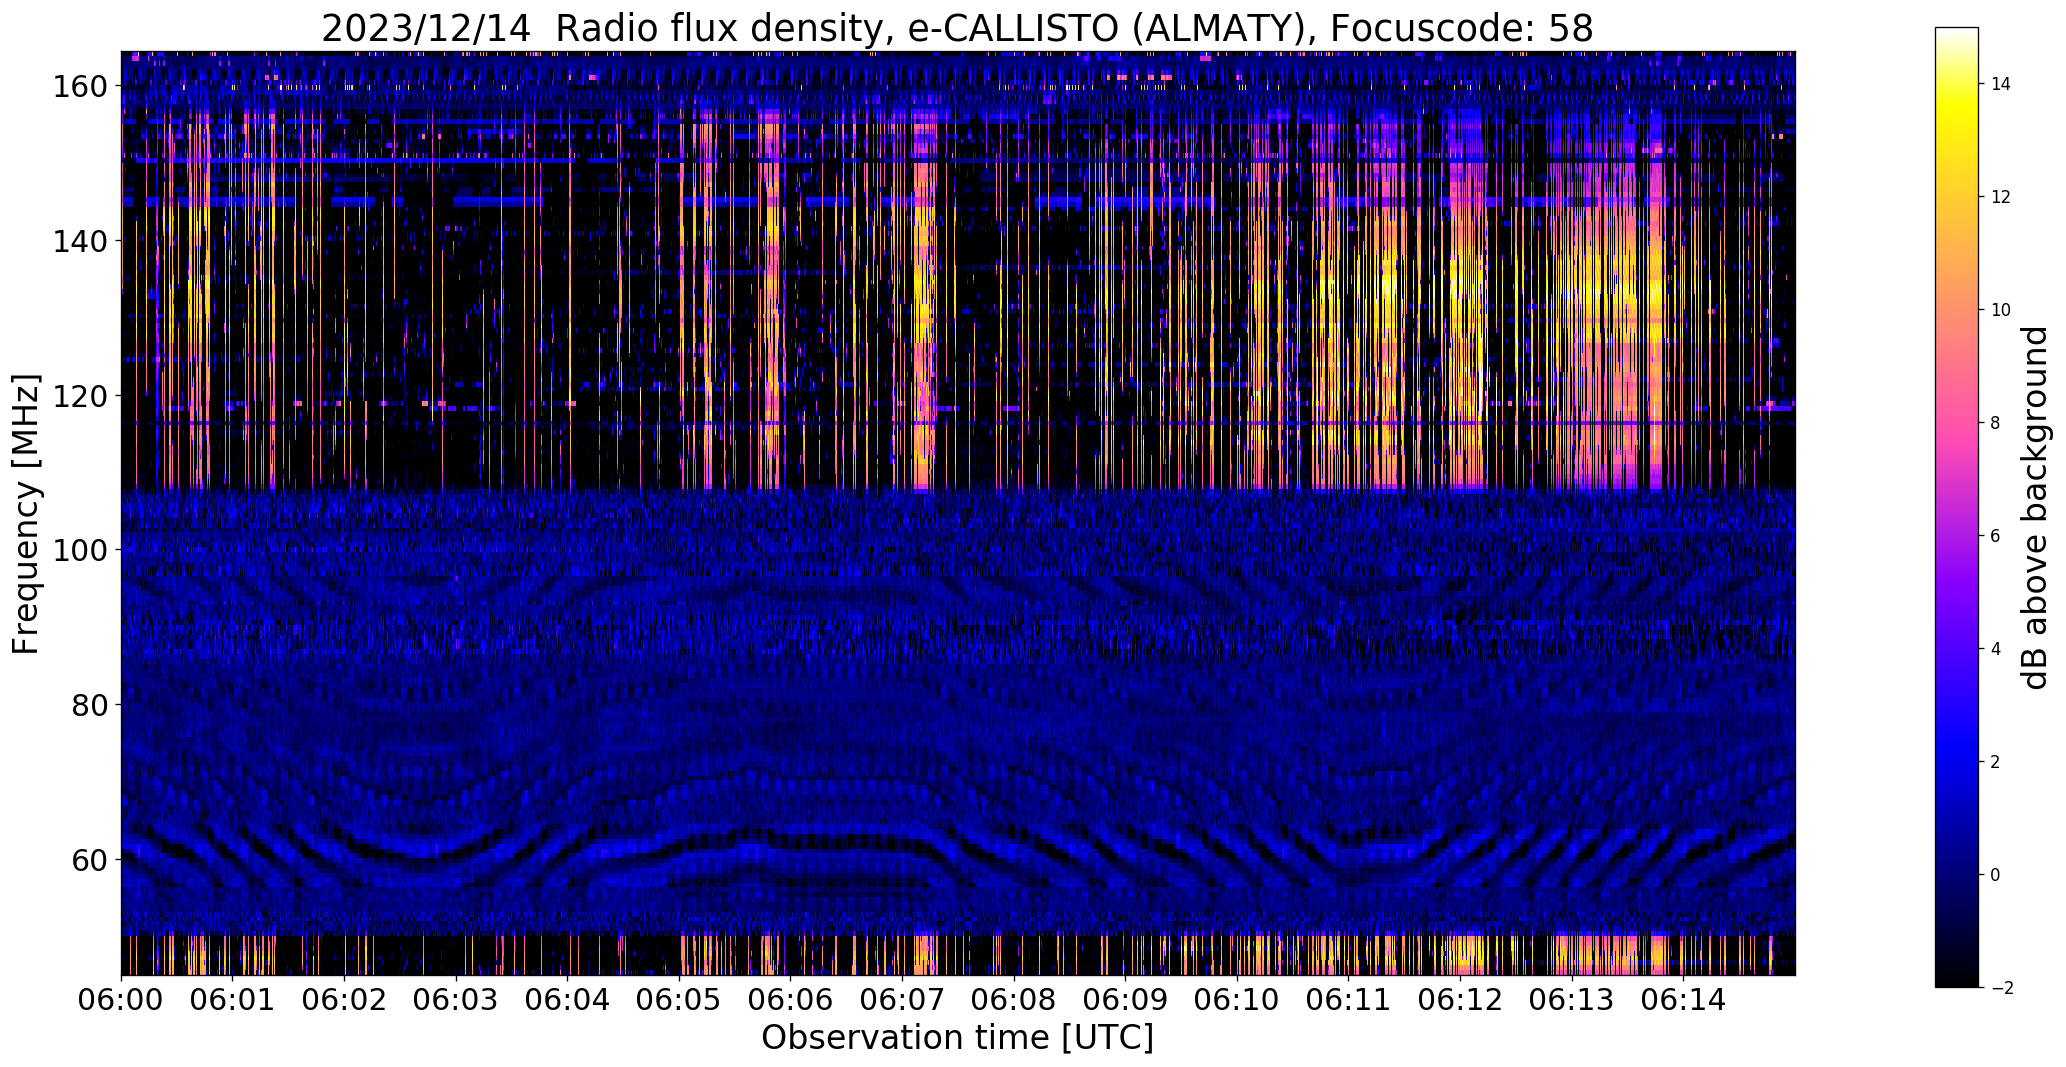
Task: Click the 80 frequency tick label
Action: 89,705
